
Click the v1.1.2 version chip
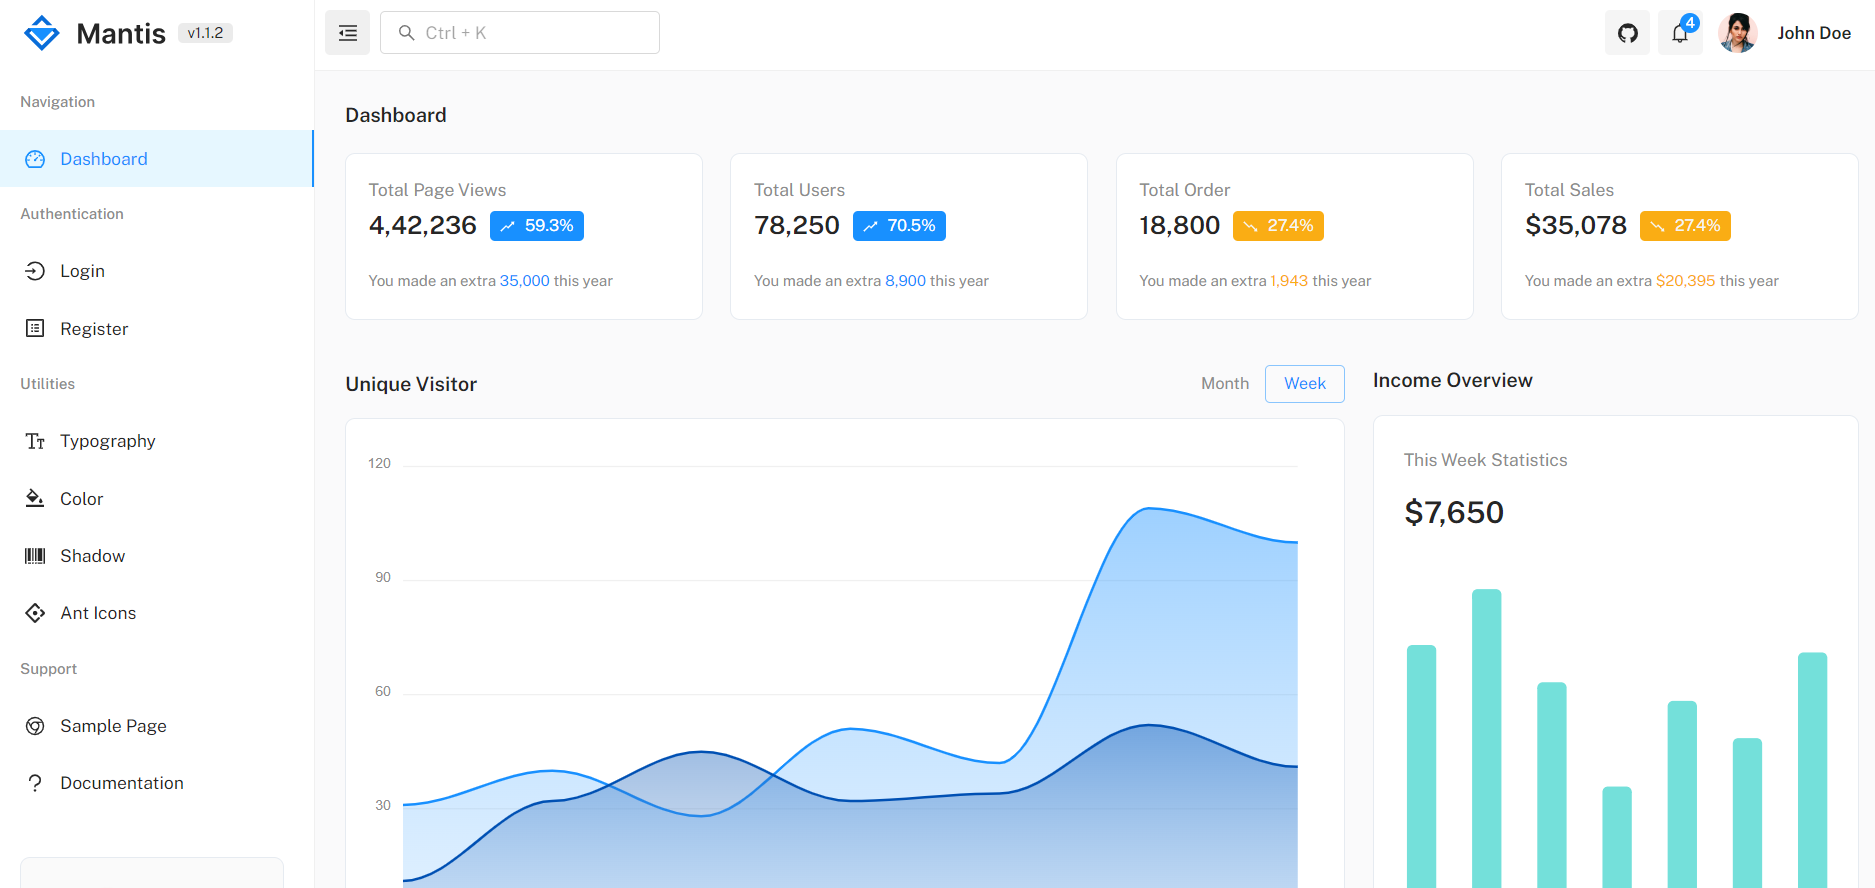click(x=205, y=33)
